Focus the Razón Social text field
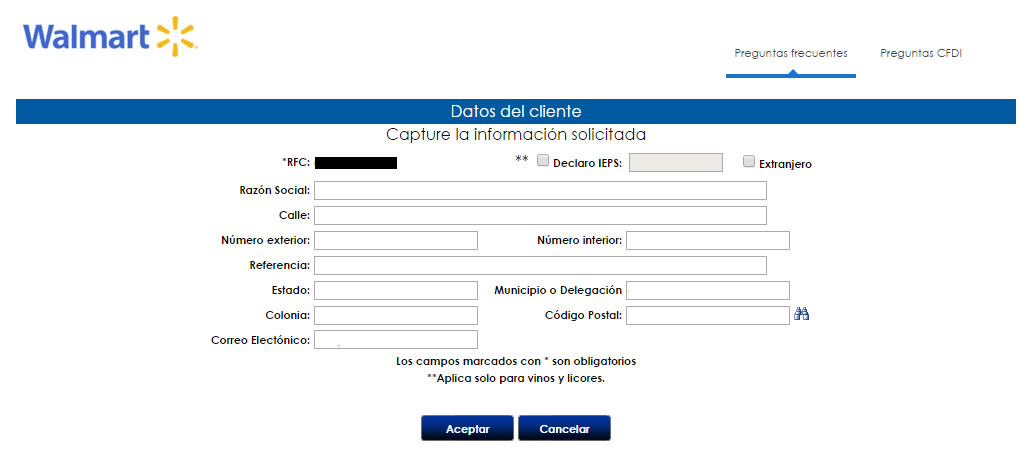Screen dimensions: 1018x449 [540, 190]
